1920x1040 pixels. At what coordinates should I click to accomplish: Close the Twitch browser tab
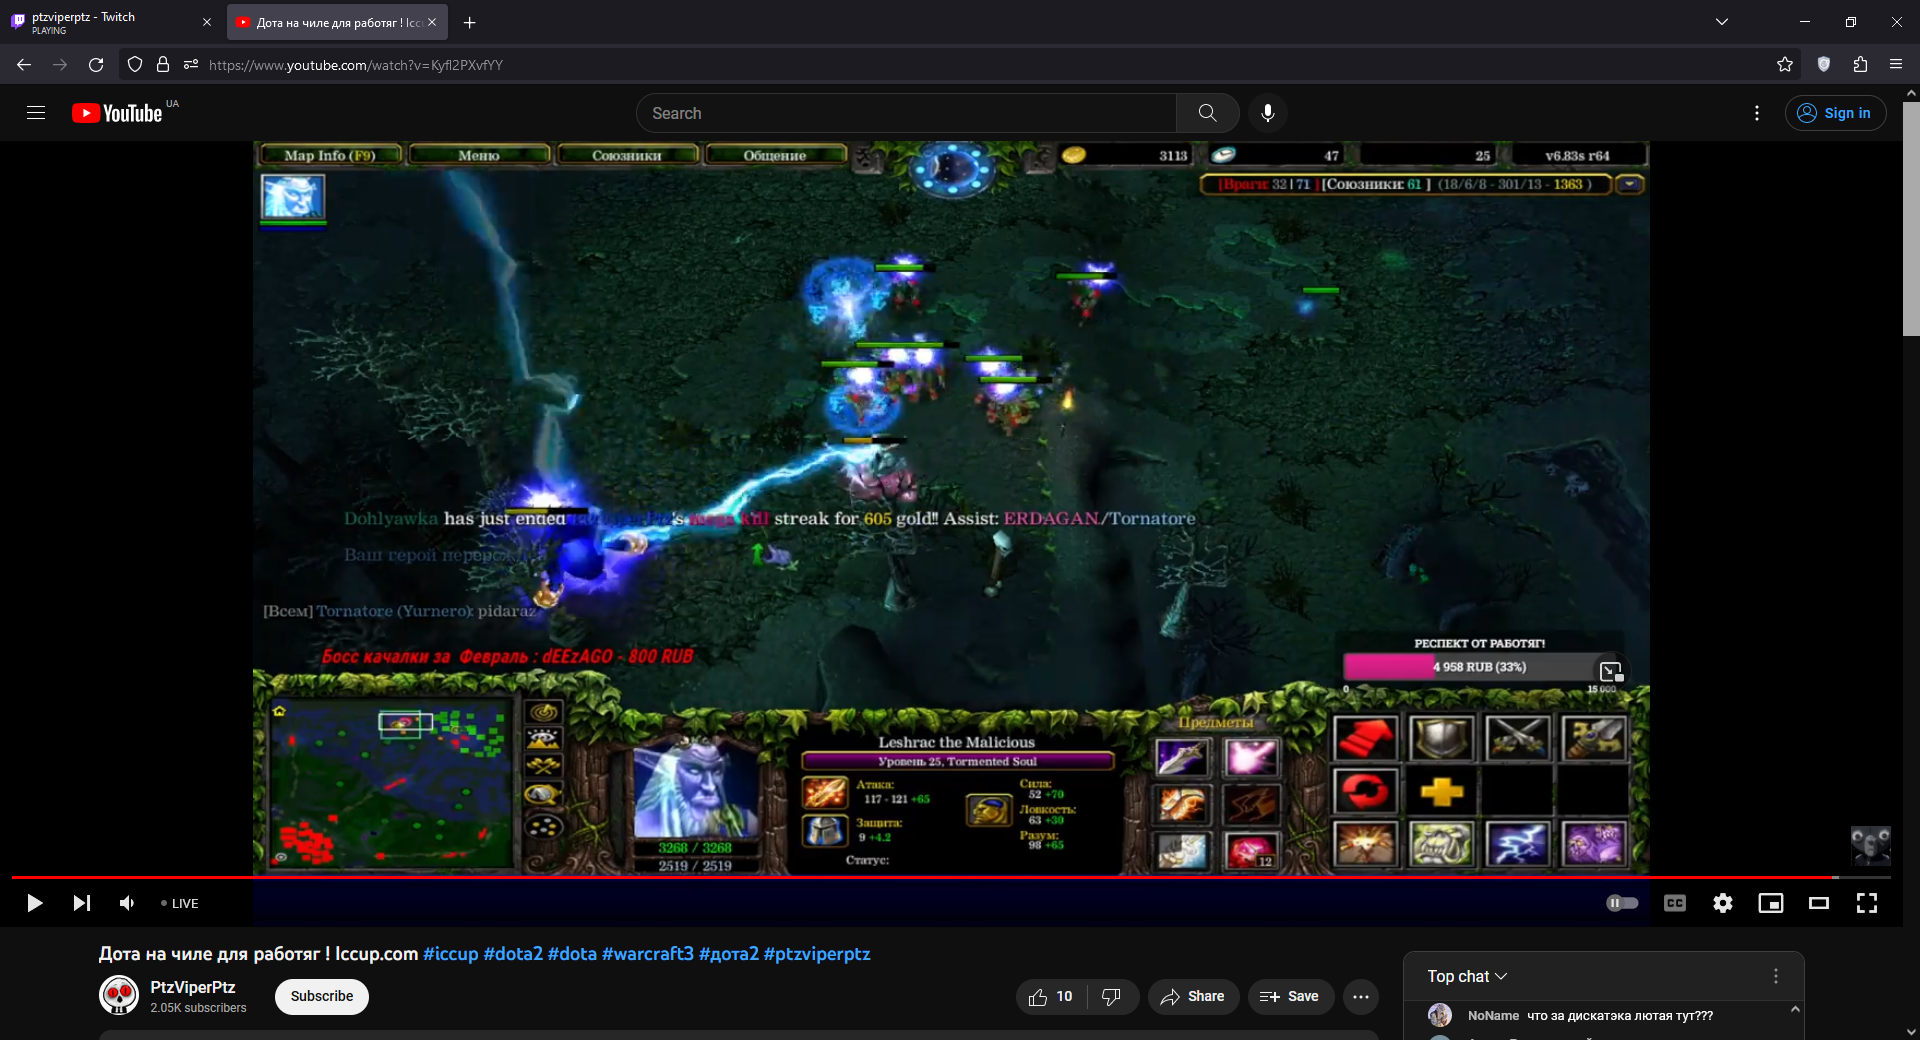207,22
